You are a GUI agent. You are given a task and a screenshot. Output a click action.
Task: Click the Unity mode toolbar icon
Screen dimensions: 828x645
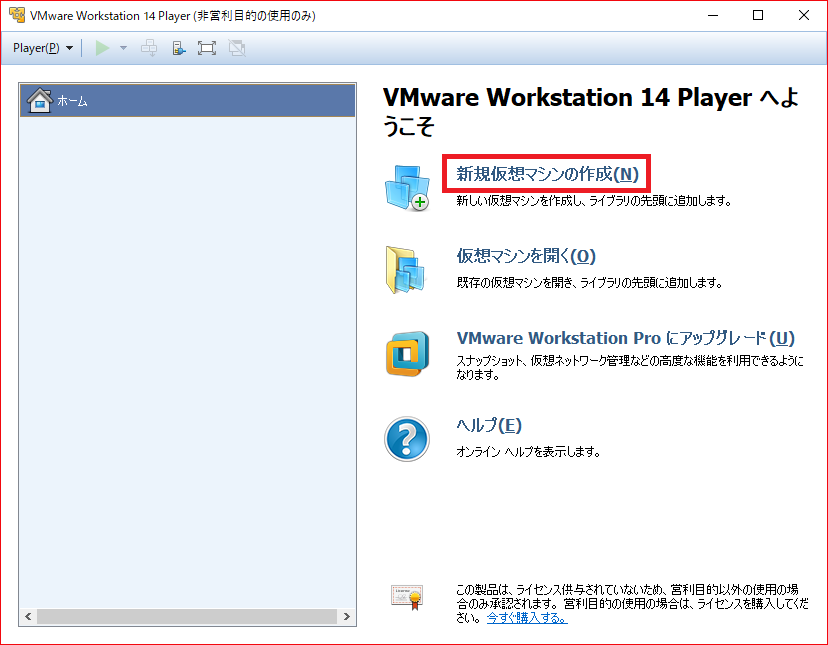pyautogui.click(x=237, y=48)
